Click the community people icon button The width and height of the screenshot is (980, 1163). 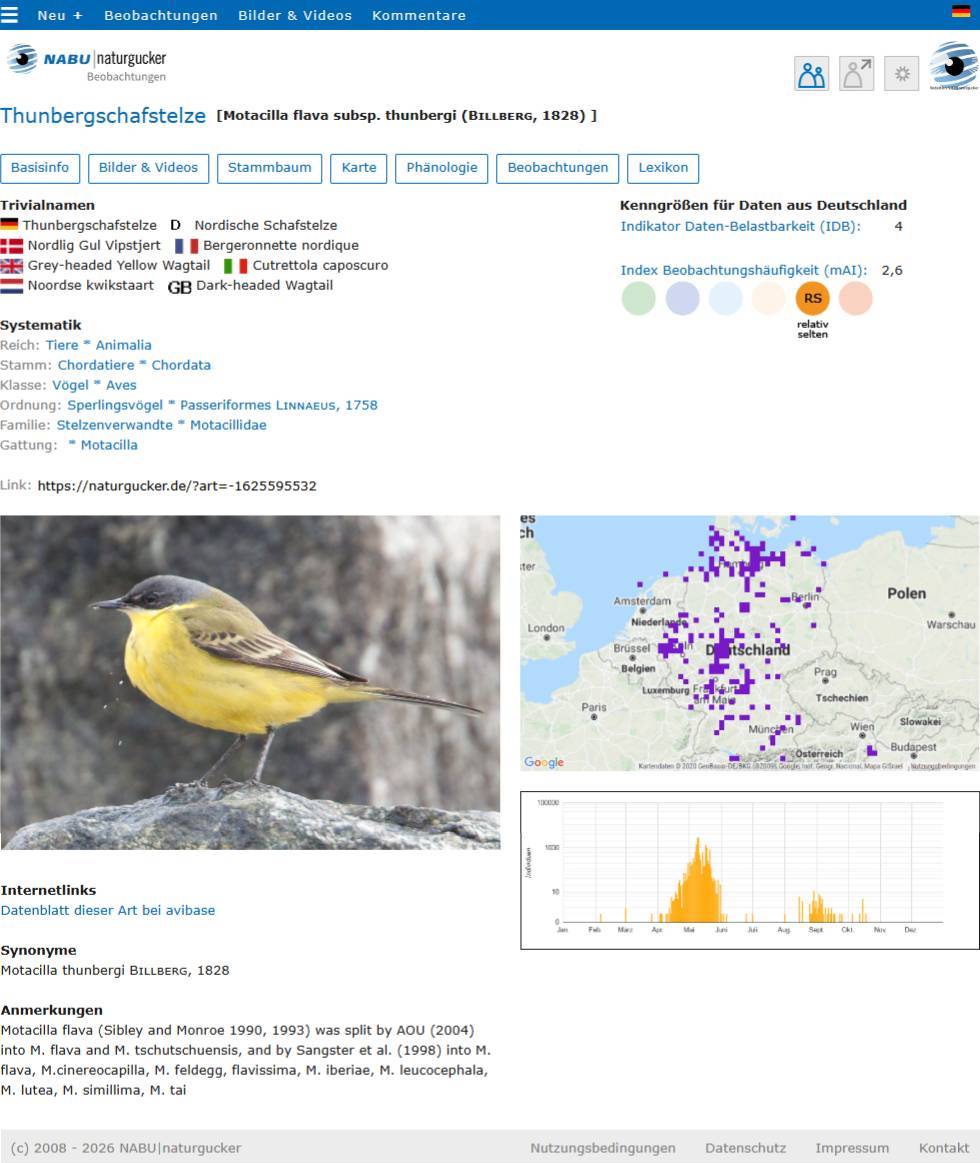(x=812, y=73)
